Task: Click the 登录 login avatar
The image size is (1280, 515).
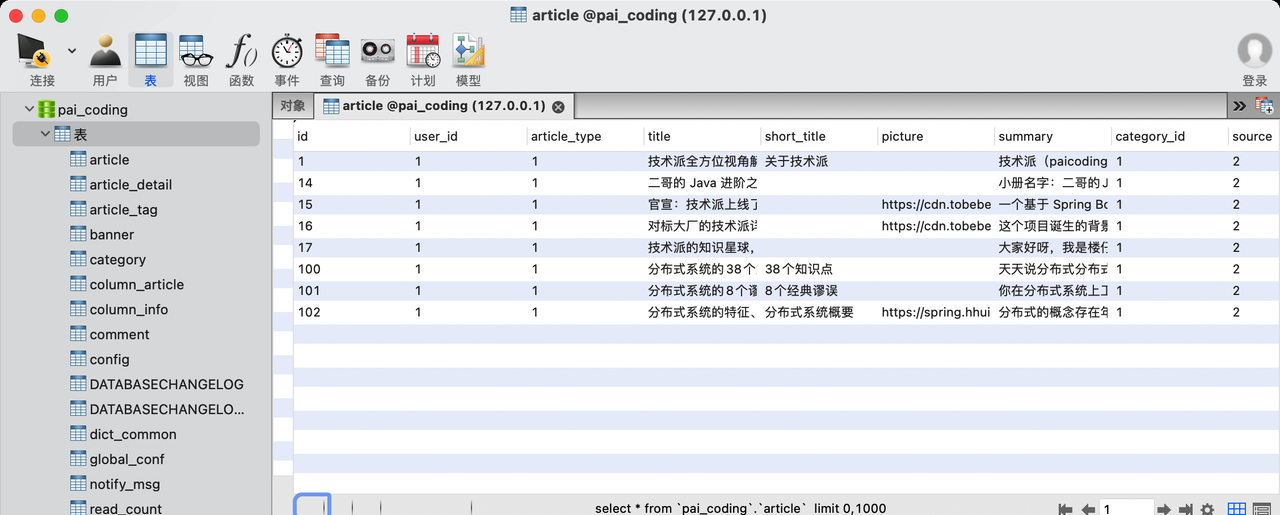Action: pyautogui.click(x=1254, y=60)
